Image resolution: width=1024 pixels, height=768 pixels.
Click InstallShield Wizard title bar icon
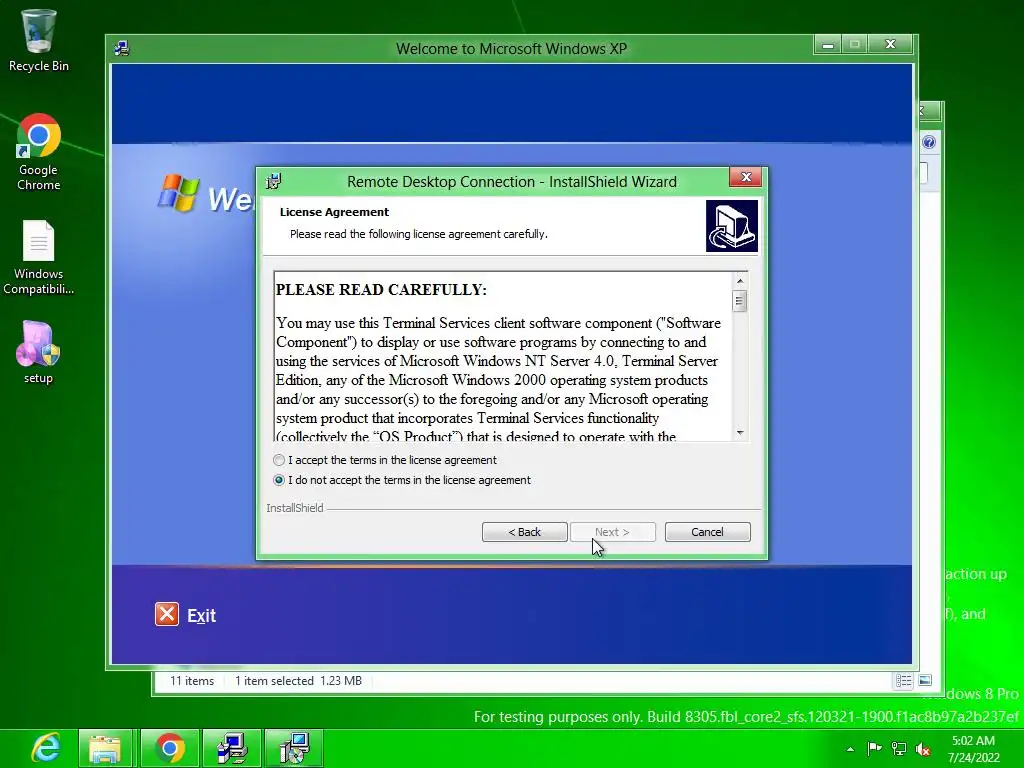click(x=274, y=182)
